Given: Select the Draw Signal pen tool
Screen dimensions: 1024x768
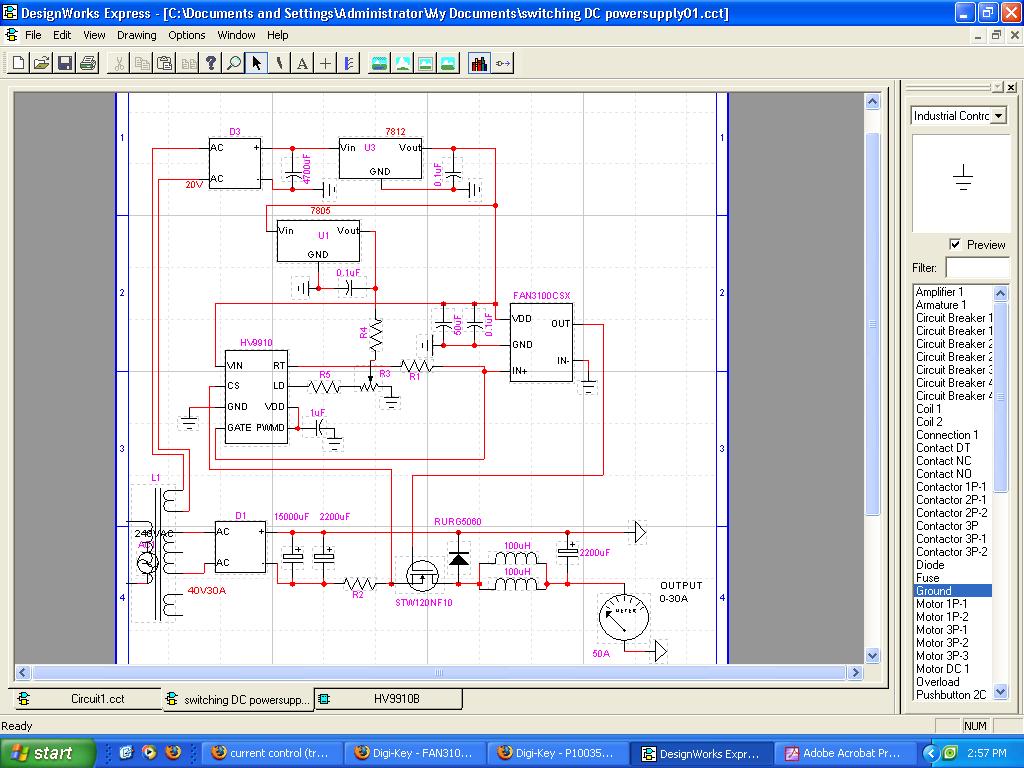Looking at the screenshot, I should [280, 63].
